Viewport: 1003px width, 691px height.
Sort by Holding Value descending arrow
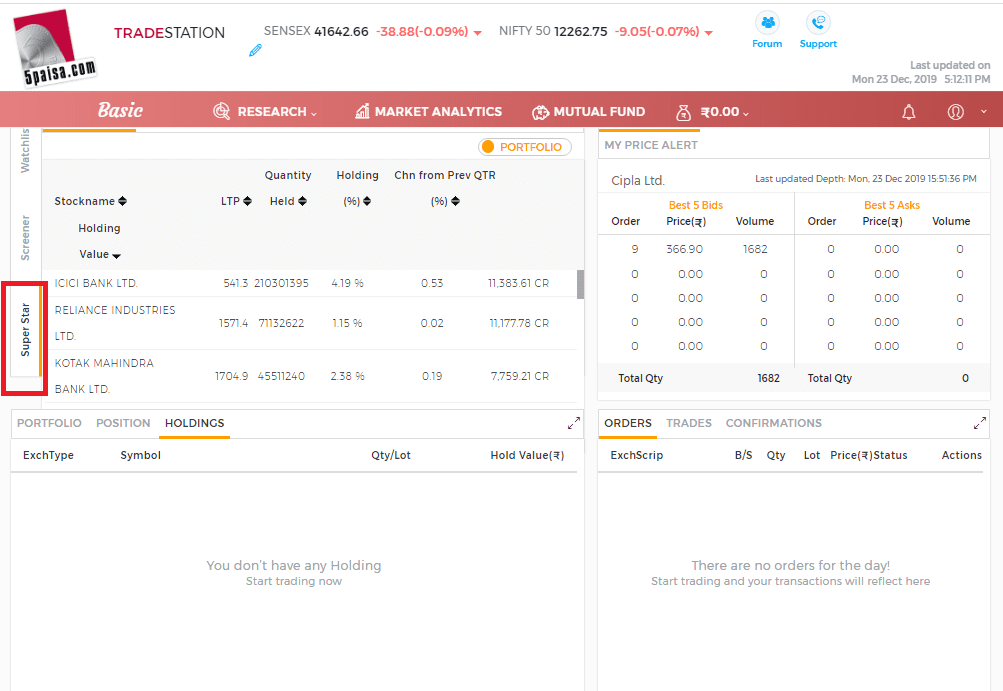point(116,256)
